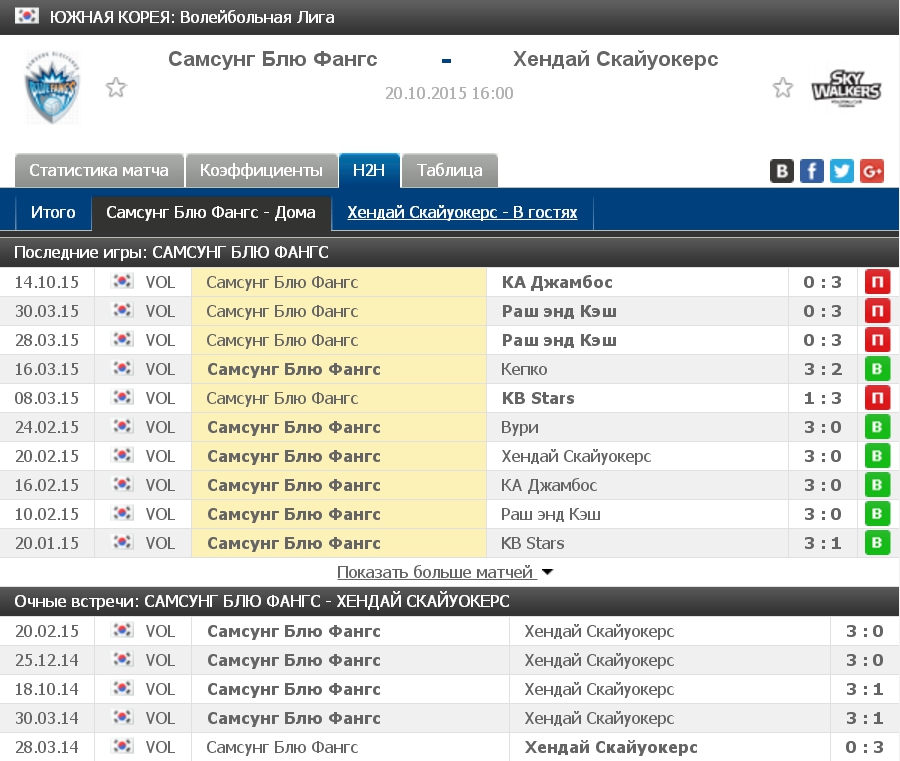Share match on Twitter icon
The width and height of the screenshot is (900, 761).
[842, 171]
